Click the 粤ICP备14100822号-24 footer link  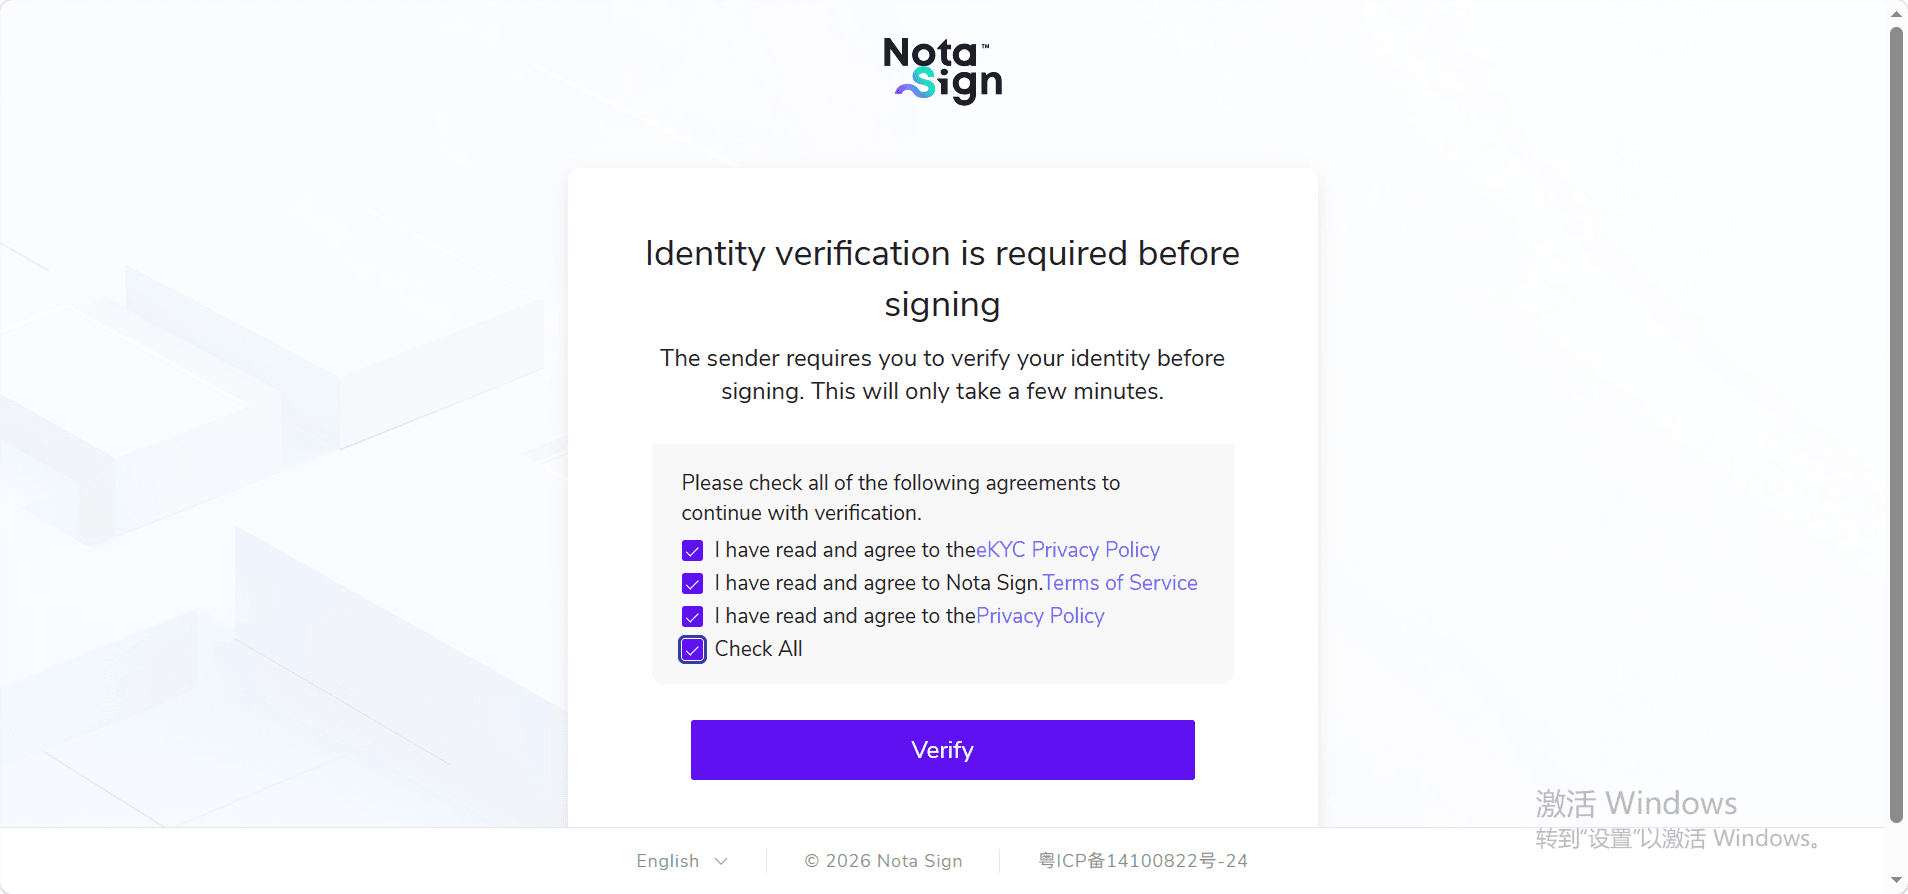pos(1143,861)
